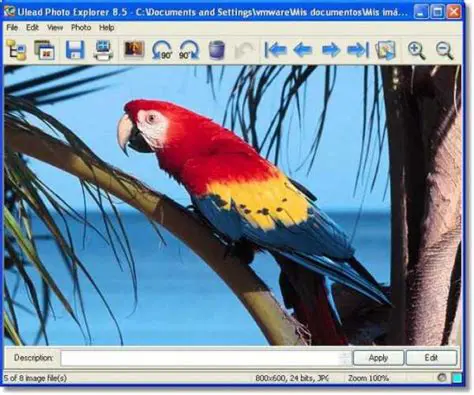
Task: Maximize the Ulead Photo Explorer window
Action: click(x=437, y=12)
